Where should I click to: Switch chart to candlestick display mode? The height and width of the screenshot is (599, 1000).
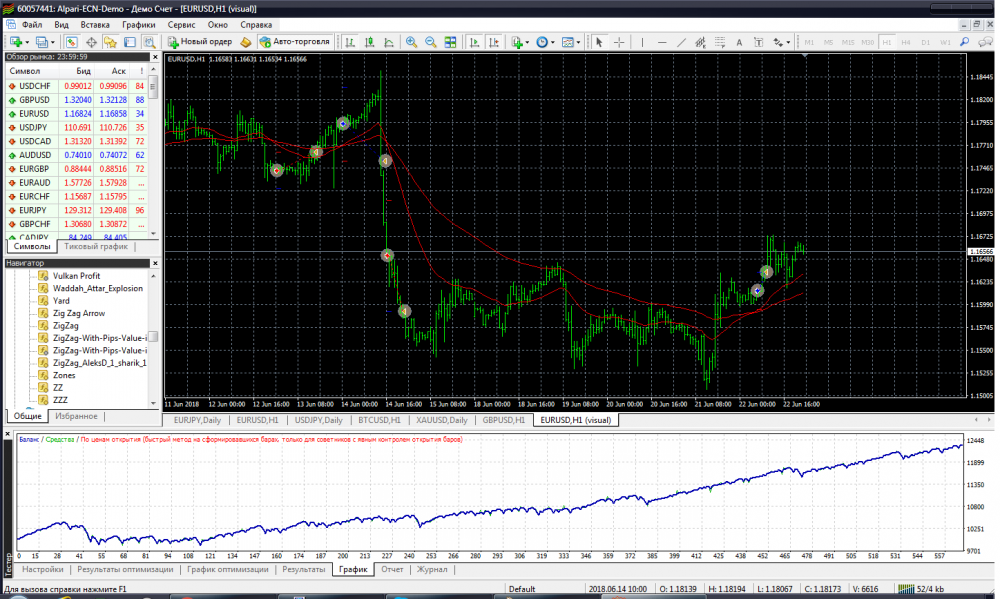tap(369, 42)
